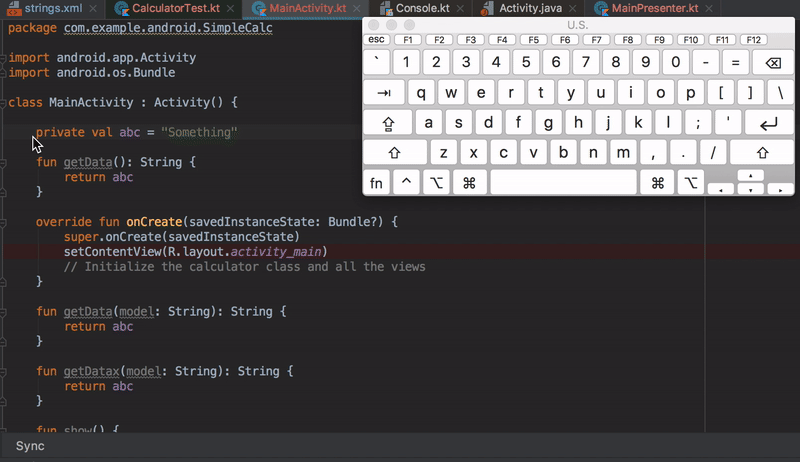The height and width of the screenshot is (462, 800).
Task: Click the up arrow key
Action: (x=751, y=176)
